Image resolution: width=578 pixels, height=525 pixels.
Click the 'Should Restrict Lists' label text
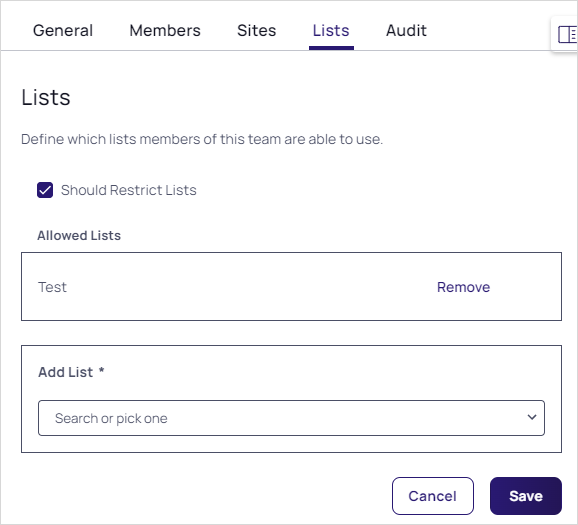point(129,190)
